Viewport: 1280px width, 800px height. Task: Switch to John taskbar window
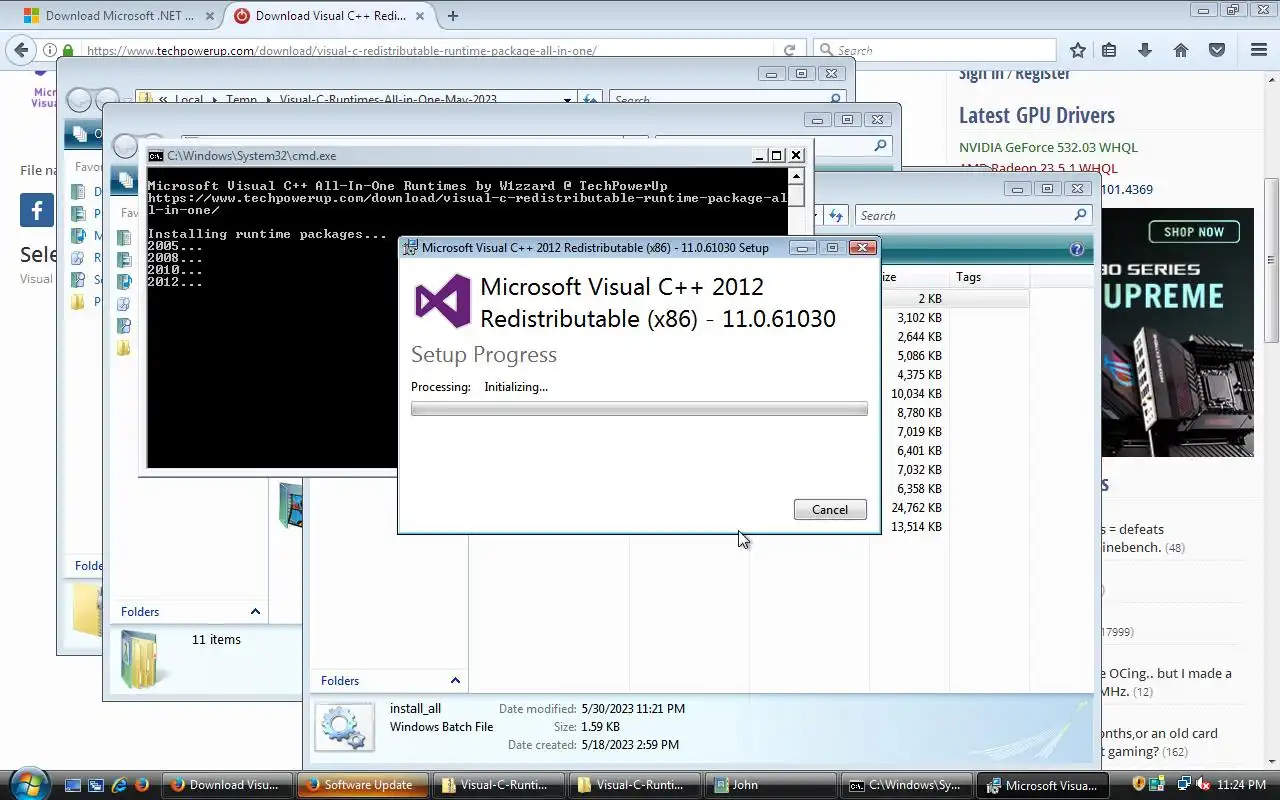[770, 785]
